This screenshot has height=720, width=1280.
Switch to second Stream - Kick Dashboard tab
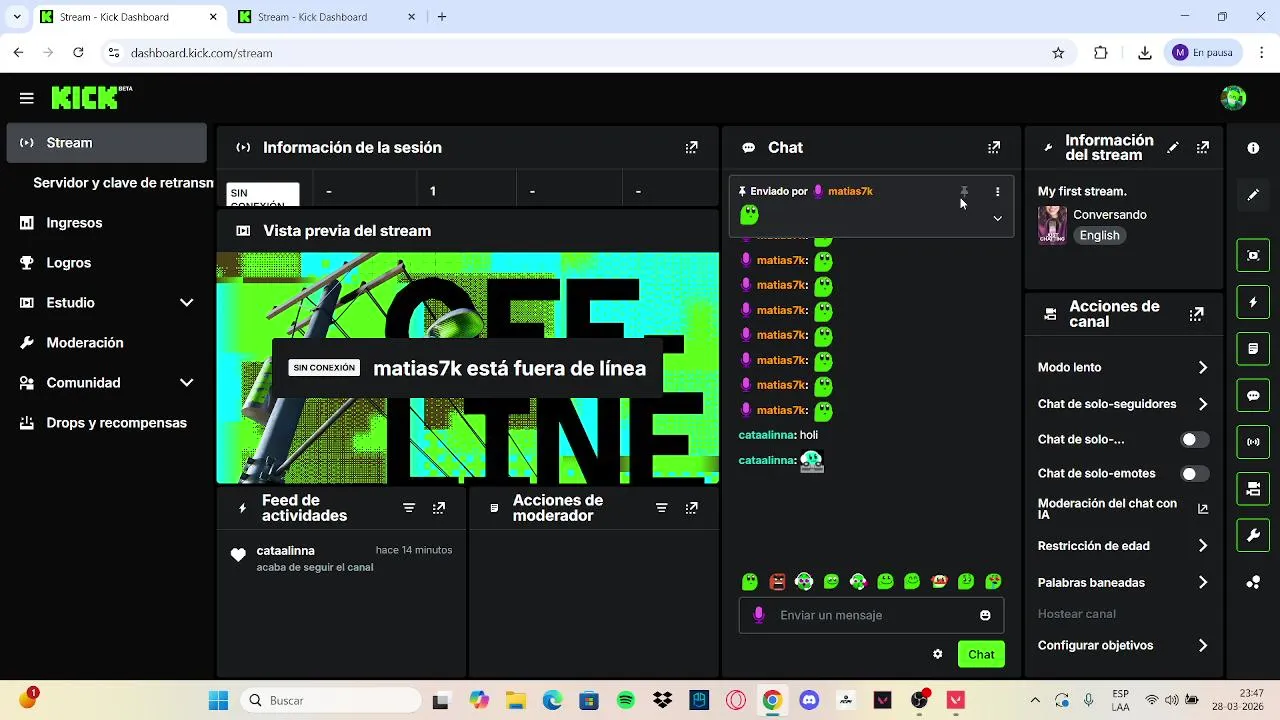[325, 17]
